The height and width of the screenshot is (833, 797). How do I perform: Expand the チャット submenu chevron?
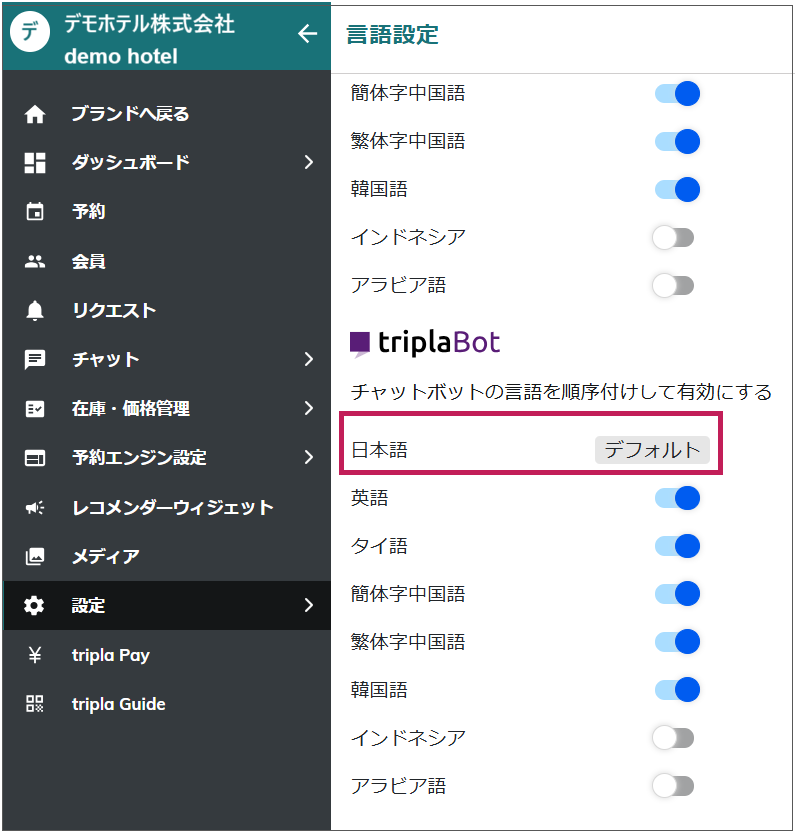click(309, 360)
